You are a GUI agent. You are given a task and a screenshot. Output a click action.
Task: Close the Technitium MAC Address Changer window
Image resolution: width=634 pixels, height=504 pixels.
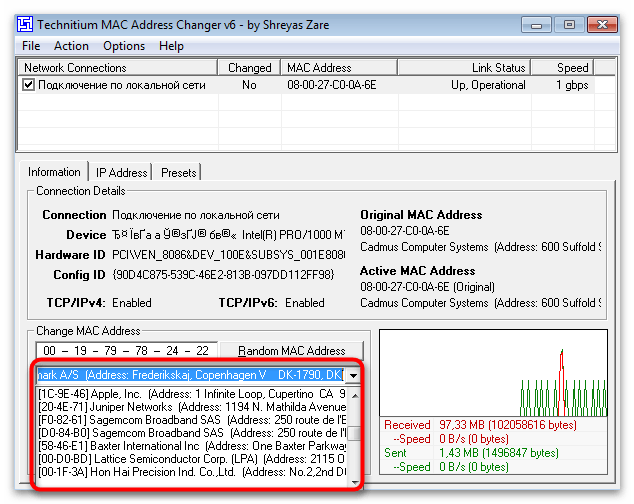[x=602, y=25]
